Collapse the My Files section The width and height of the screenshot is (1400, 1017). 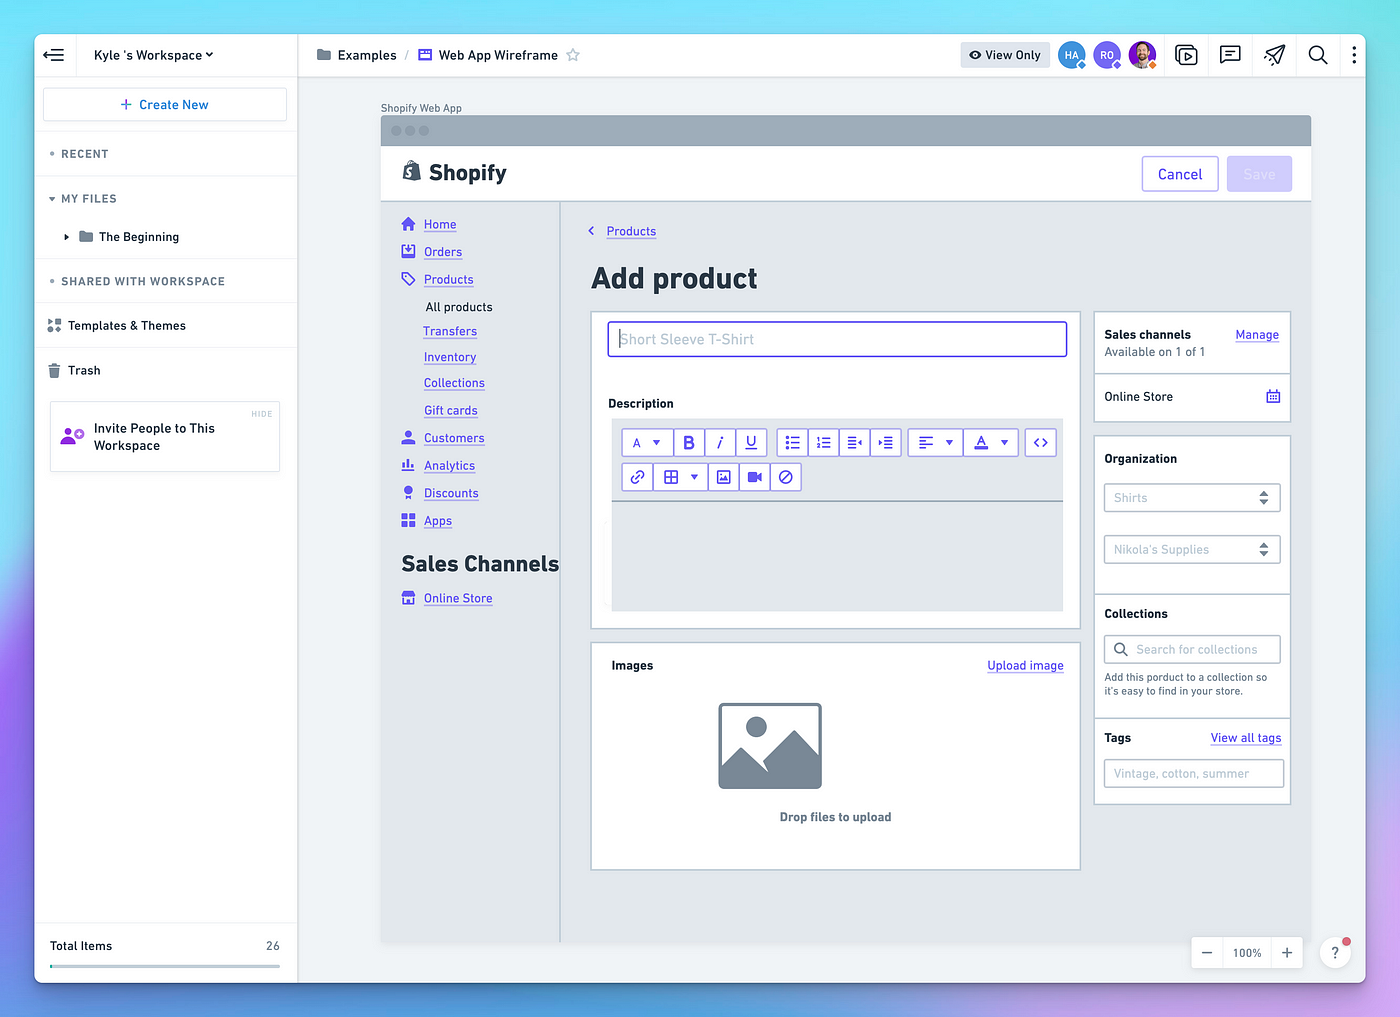click(83, 199)
